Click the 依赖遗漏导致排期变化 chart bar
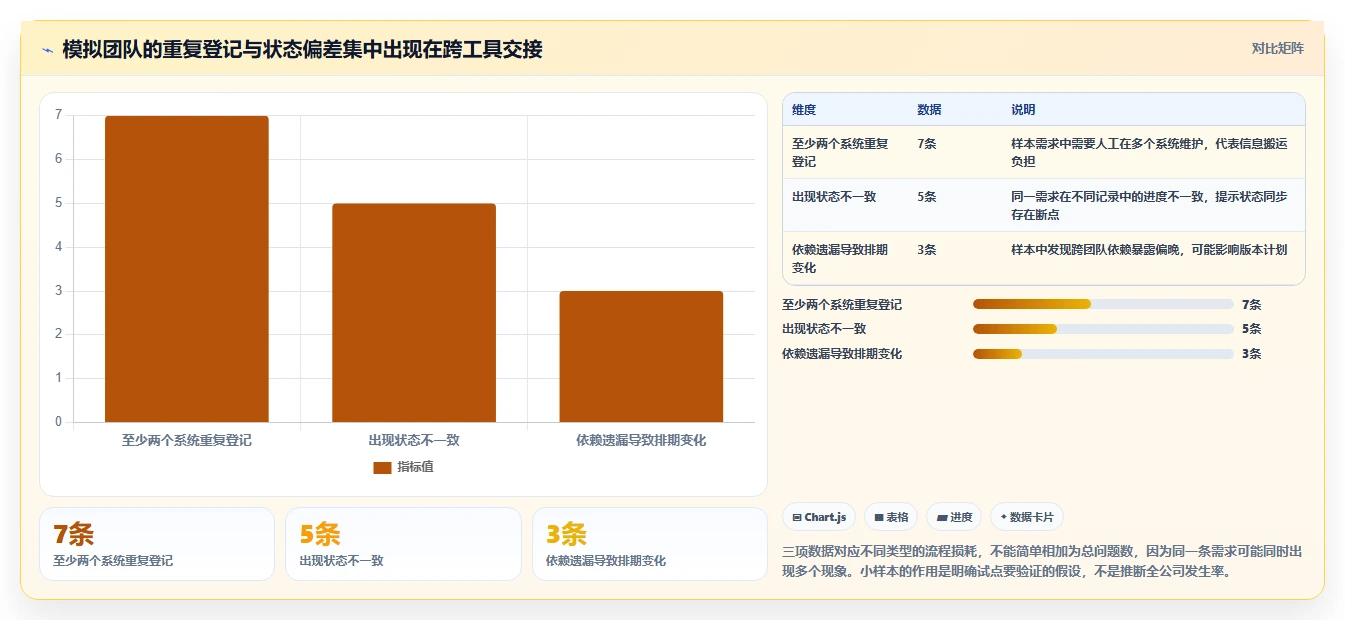Image resolution: width=1345 pixels, height=620 pixels. (641, 357)
